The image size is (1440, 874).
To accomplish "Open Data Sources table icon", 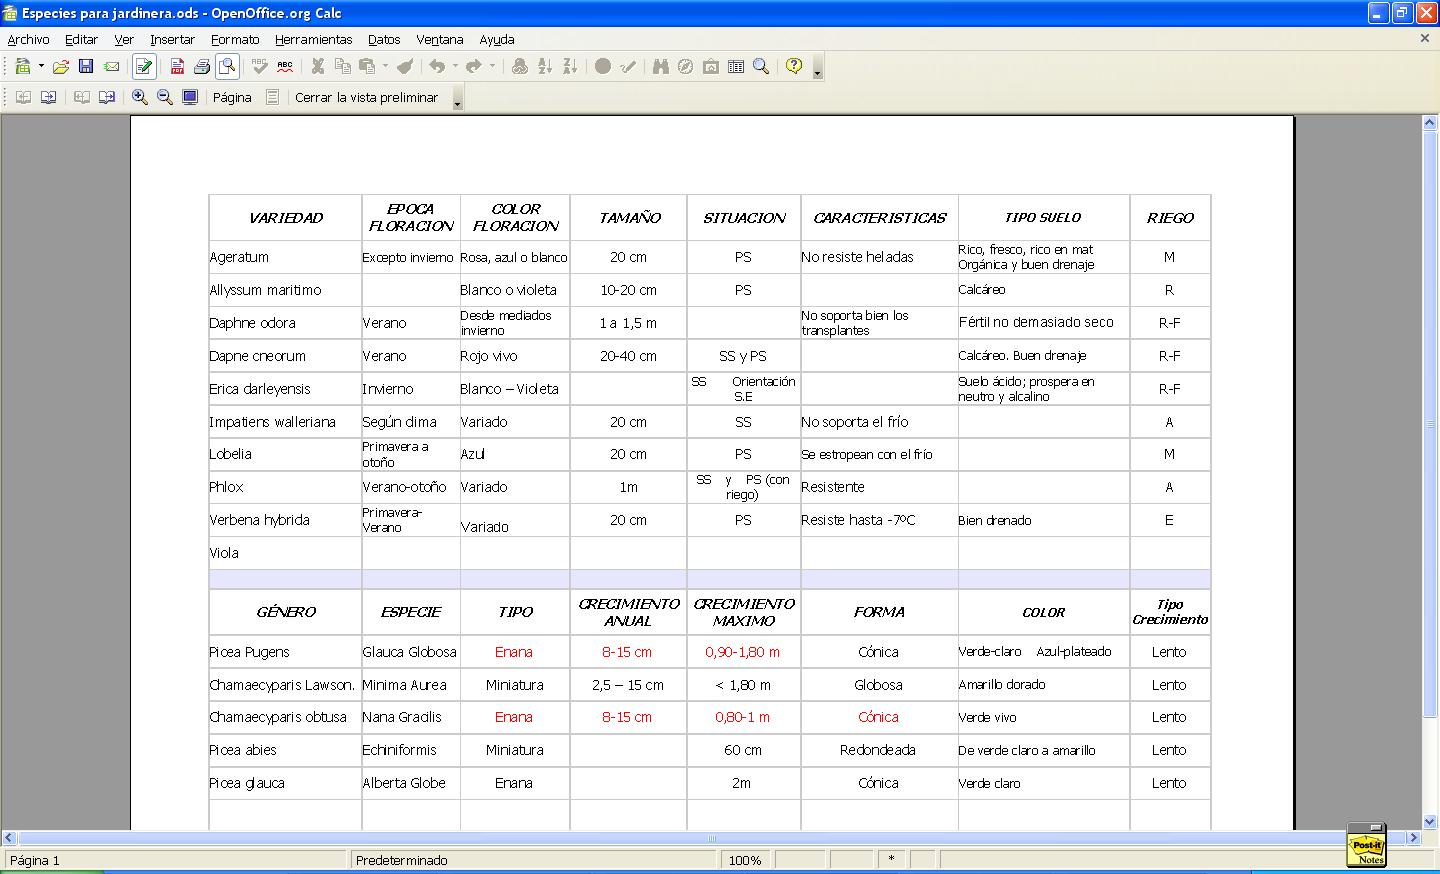I will click(x=736, y=67).
